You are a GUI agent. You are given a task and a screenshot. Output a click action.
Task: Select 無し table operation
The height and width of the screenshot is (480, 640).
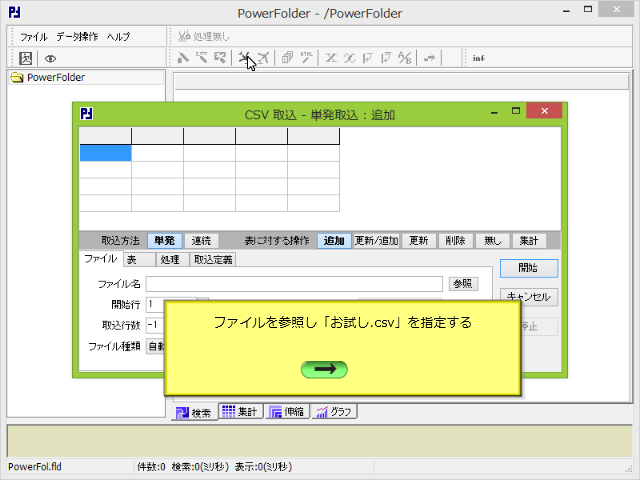click(x=492, y=240)
